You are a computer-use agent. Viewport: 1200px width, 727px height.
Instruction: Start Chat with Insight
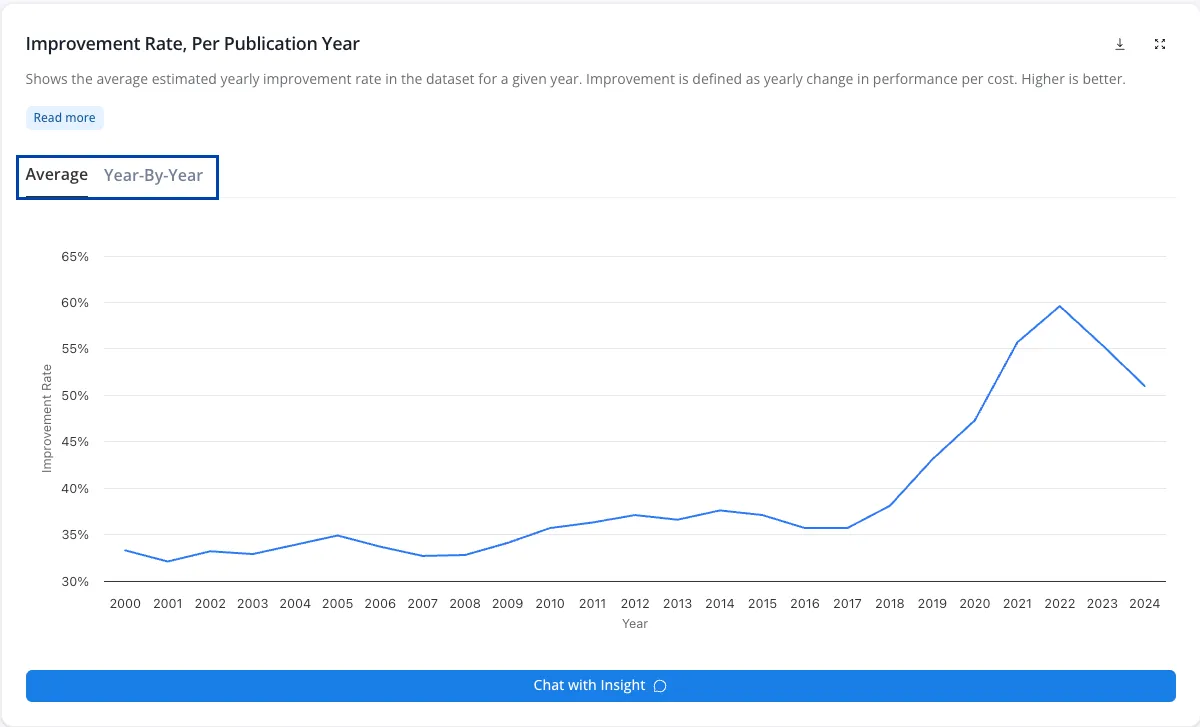600,686
